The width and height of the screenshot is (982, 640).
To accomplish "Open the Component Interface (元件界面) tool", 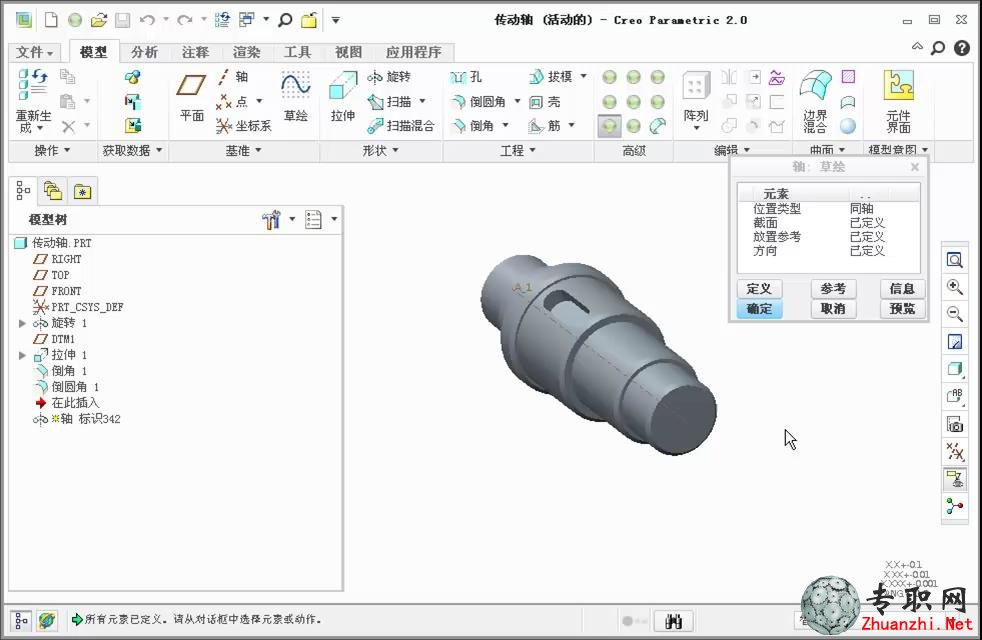I will point(899,100).
